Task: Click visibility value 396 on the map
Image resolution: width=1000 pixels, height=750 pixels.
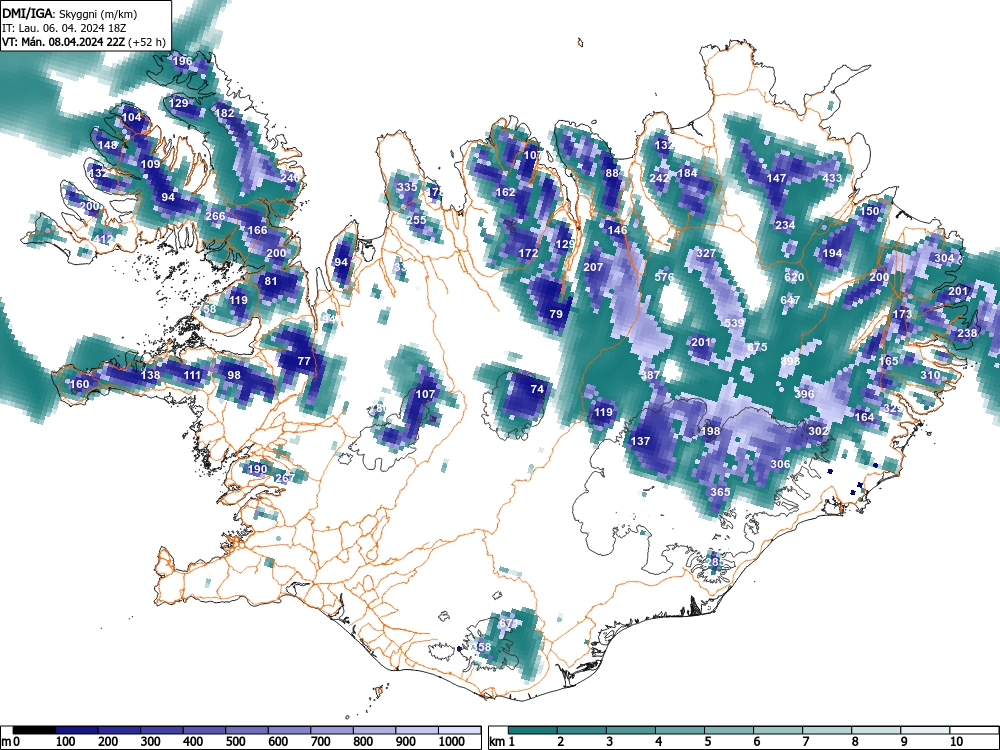Action: click(x=804, y=393)
